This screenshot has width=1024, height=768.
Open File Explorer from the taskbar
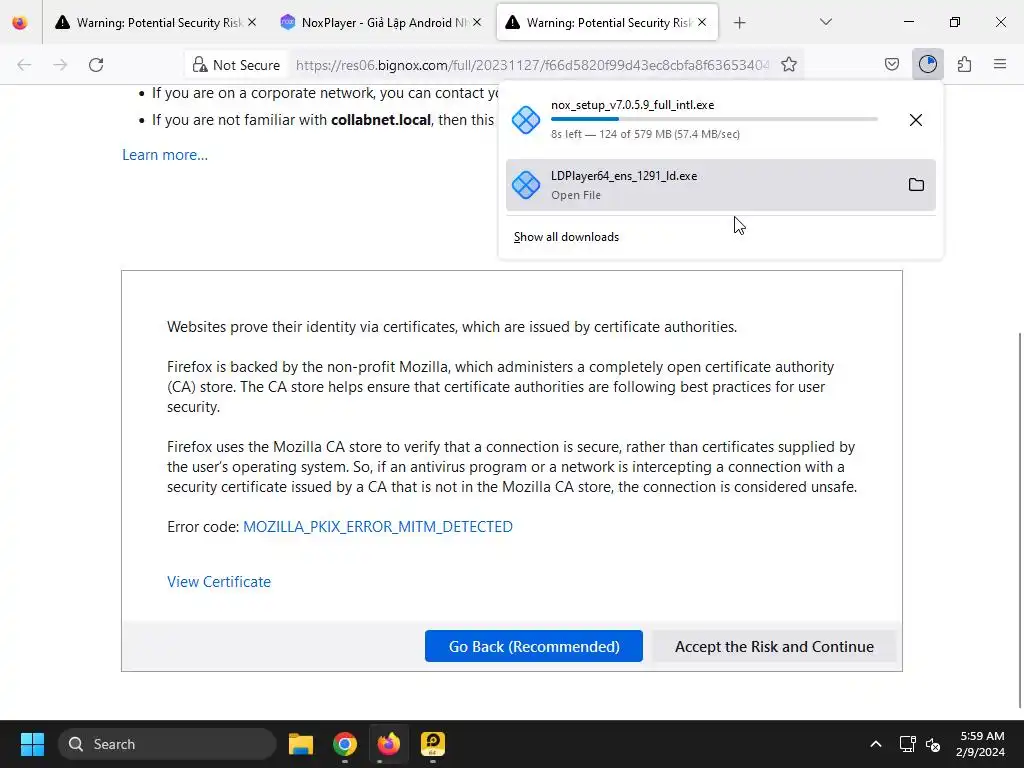301,744
